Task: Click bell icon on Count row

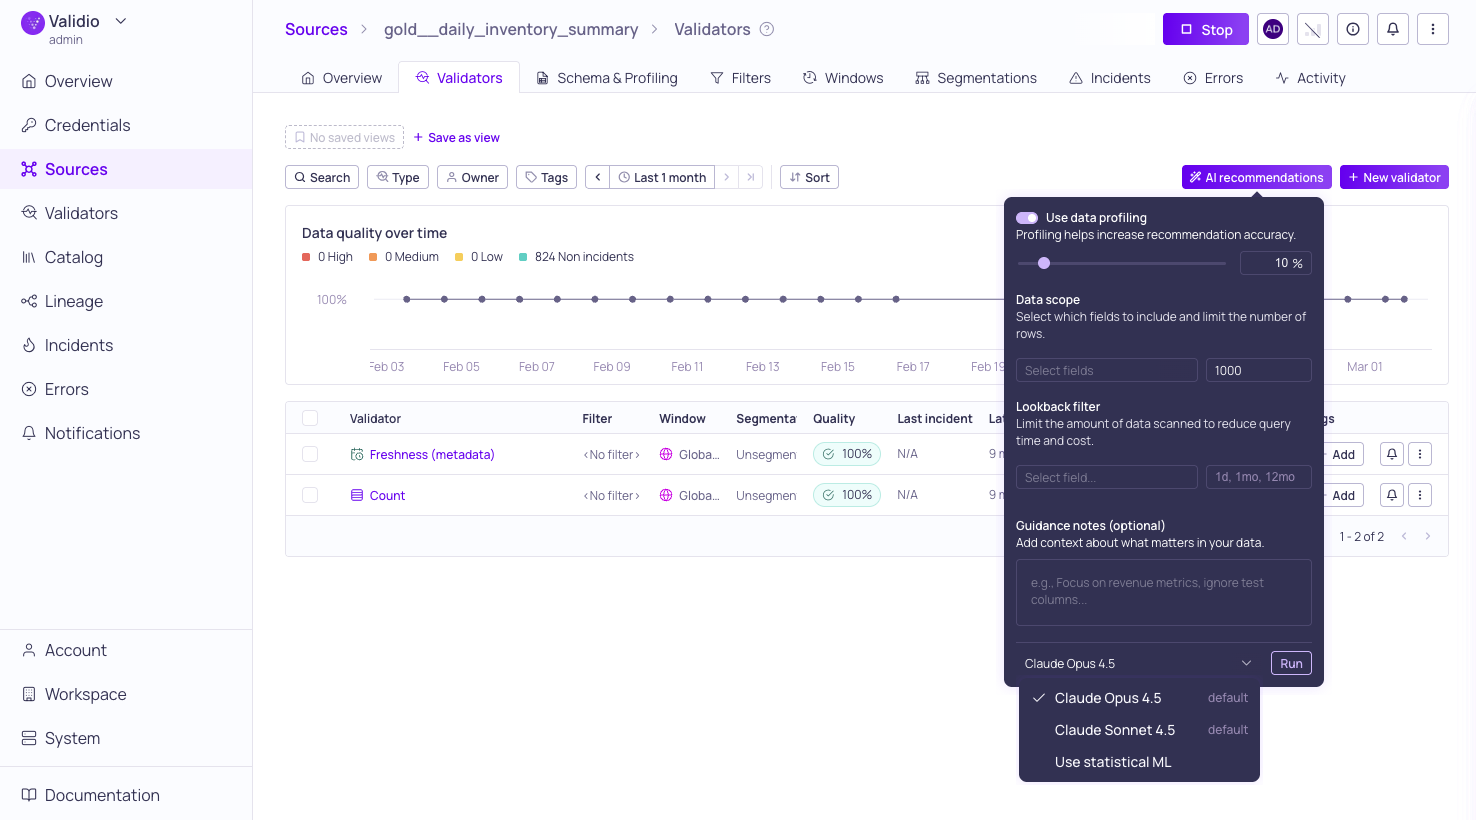Action: [1391, 495]
